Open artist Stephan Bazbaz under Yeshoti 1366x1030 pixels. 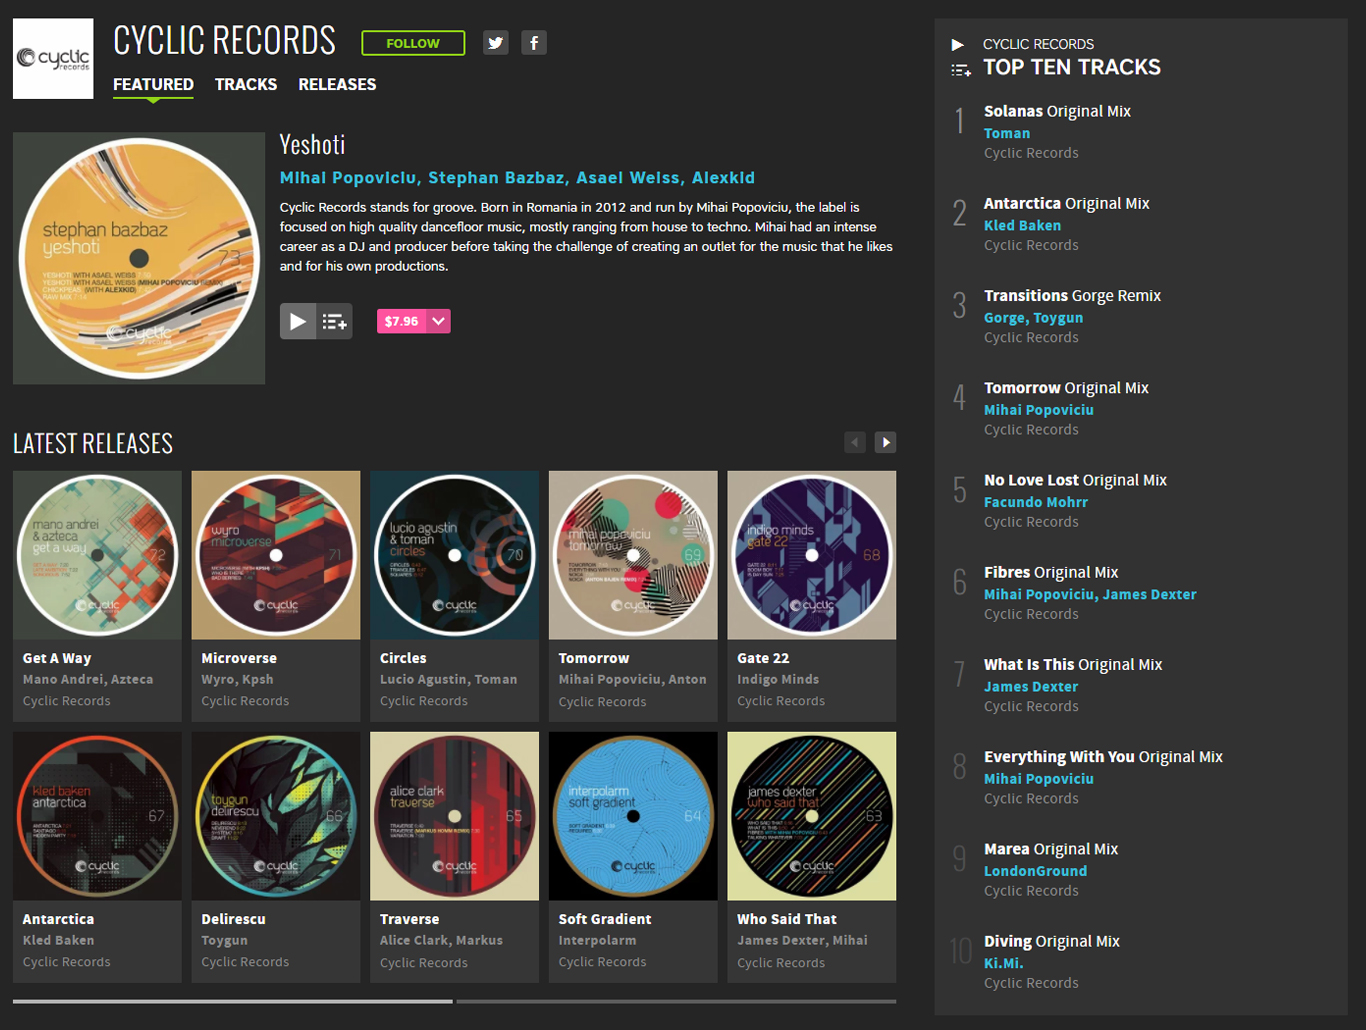click(x=496, y=178)
